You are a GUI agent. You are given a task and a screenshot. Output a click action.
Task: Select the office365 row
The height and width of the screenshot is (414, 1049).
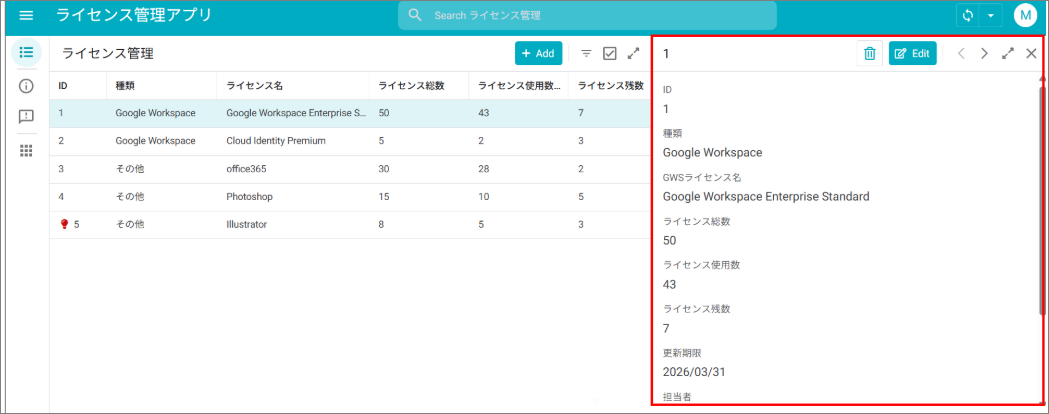tap(351, 169)
